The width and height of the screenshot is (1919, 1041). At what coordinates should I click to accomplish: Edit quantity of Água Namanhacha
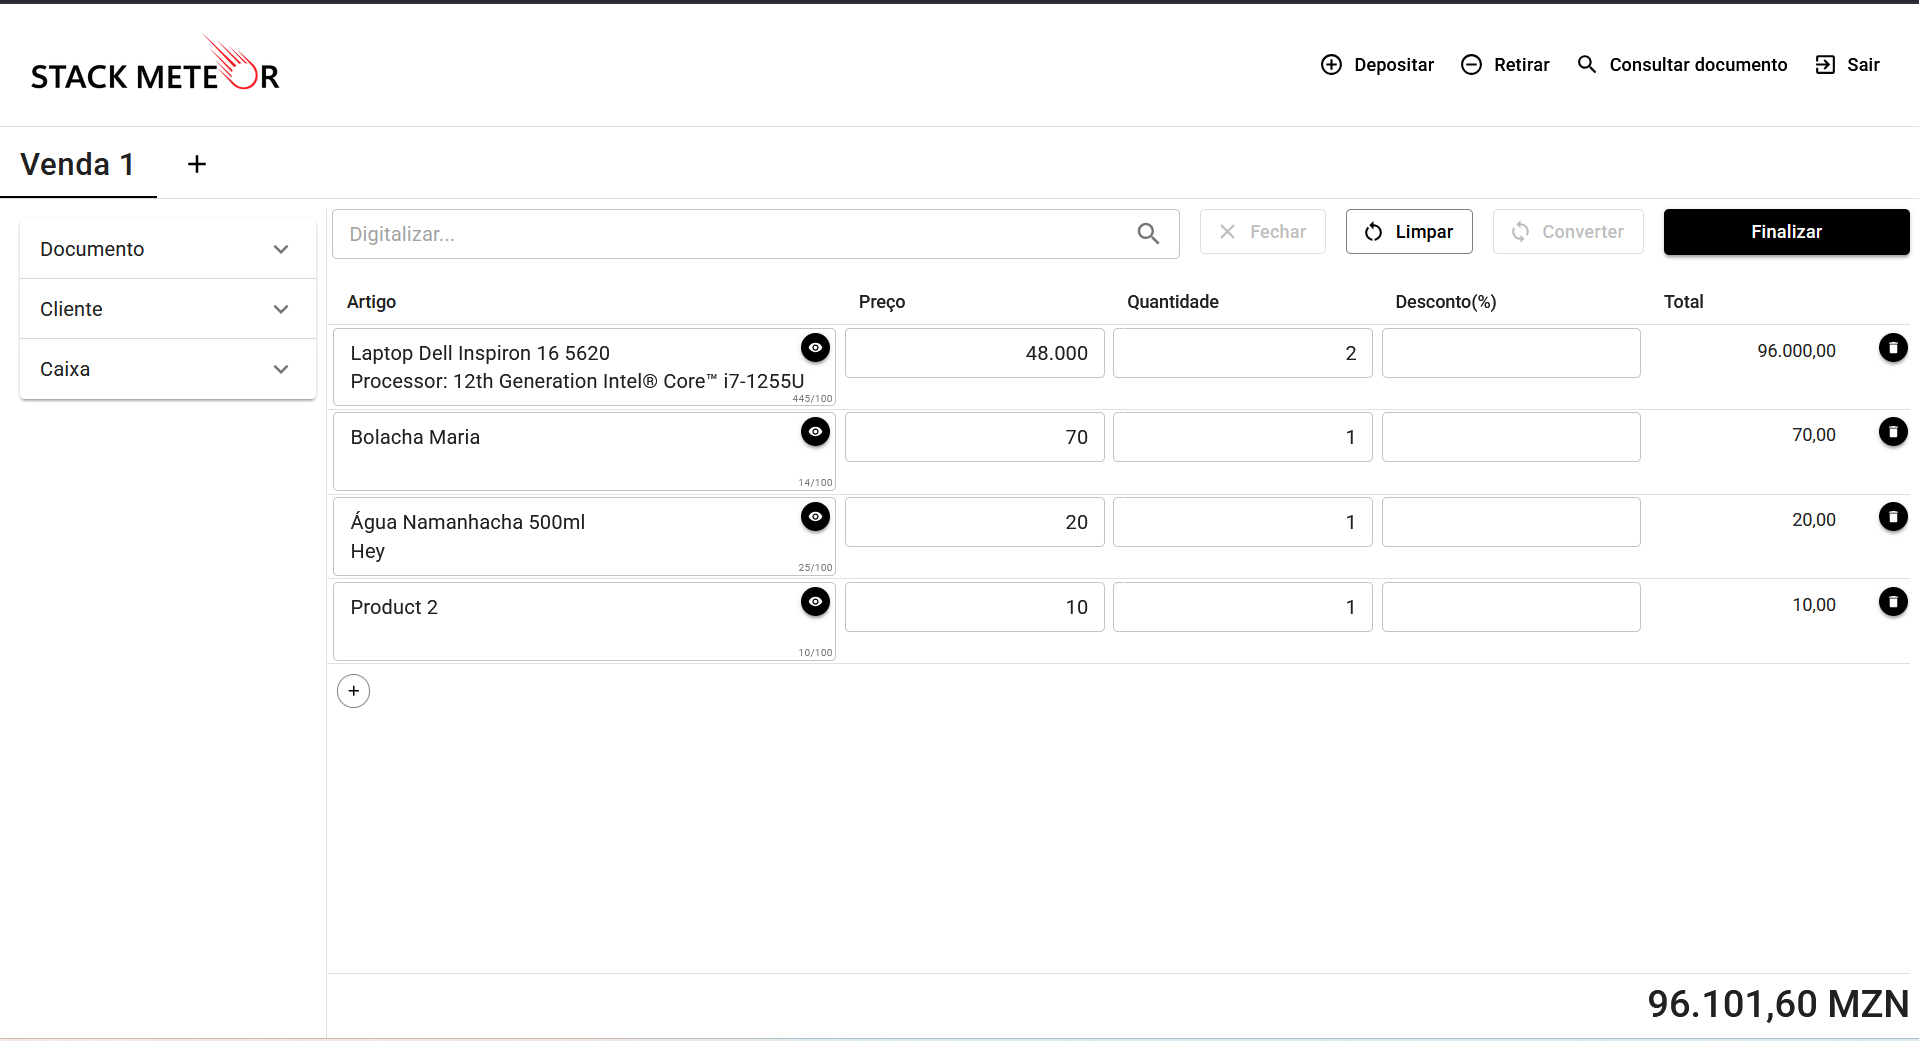[x=1243, y=522]
